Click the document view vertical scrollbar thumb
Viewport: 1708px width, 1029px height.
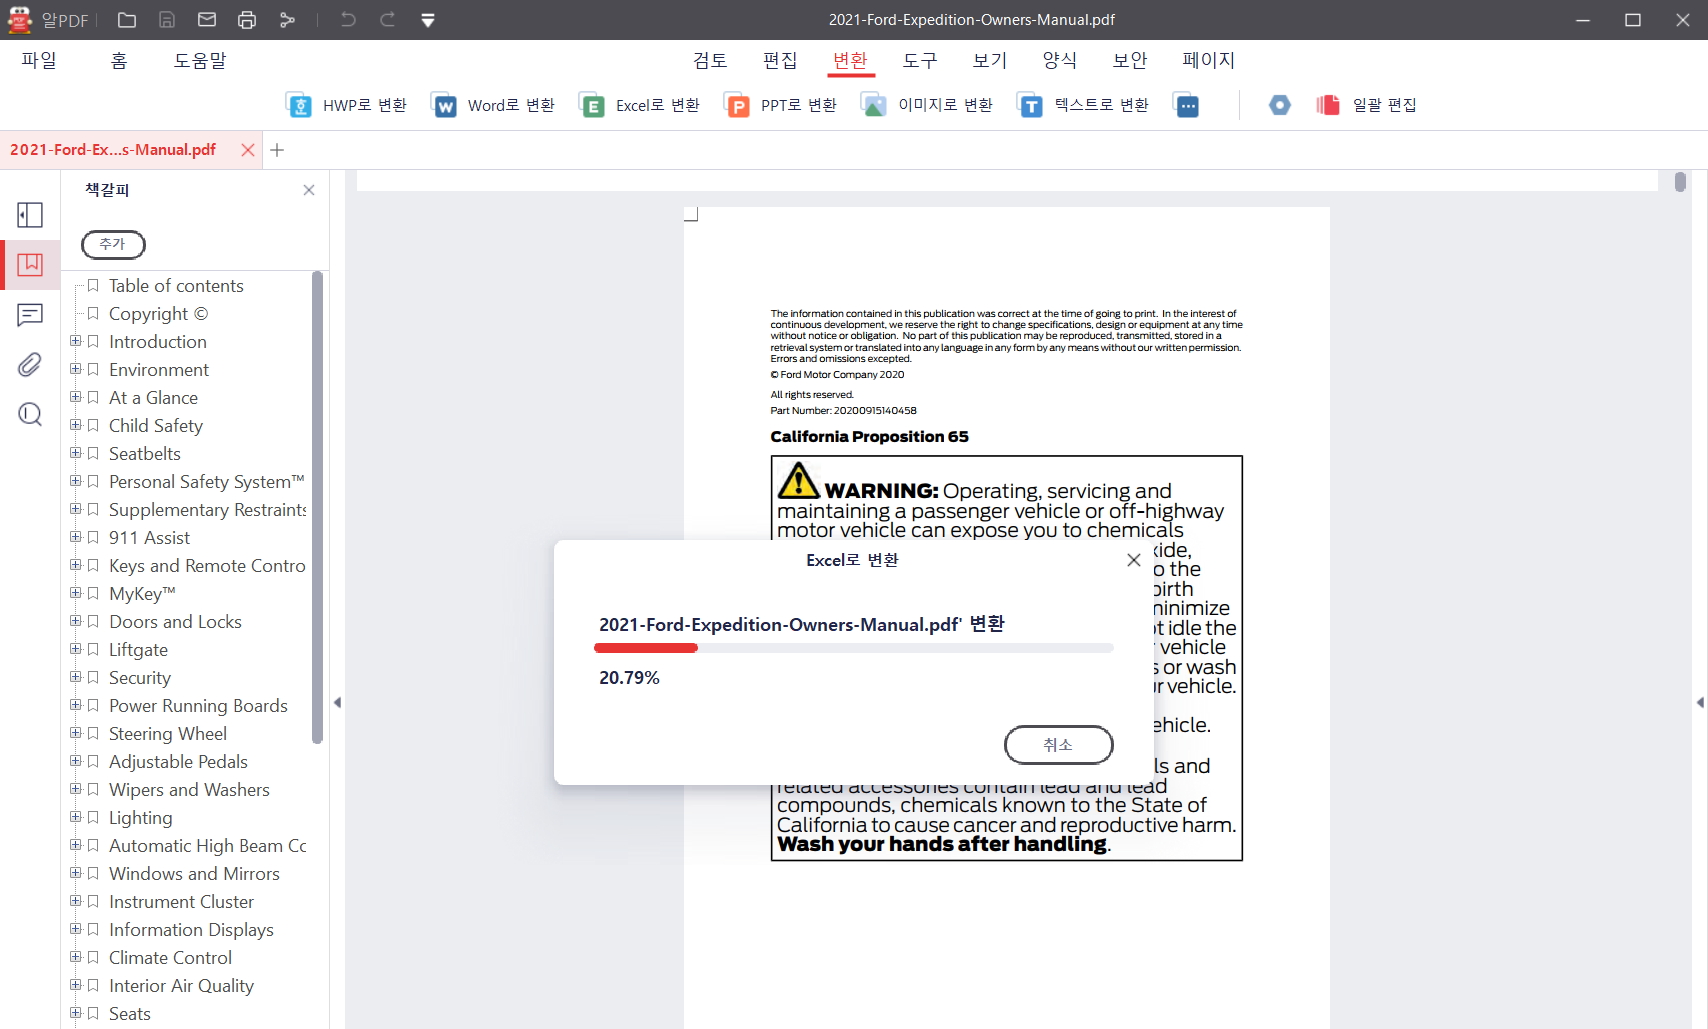[x=1680, y=182]
